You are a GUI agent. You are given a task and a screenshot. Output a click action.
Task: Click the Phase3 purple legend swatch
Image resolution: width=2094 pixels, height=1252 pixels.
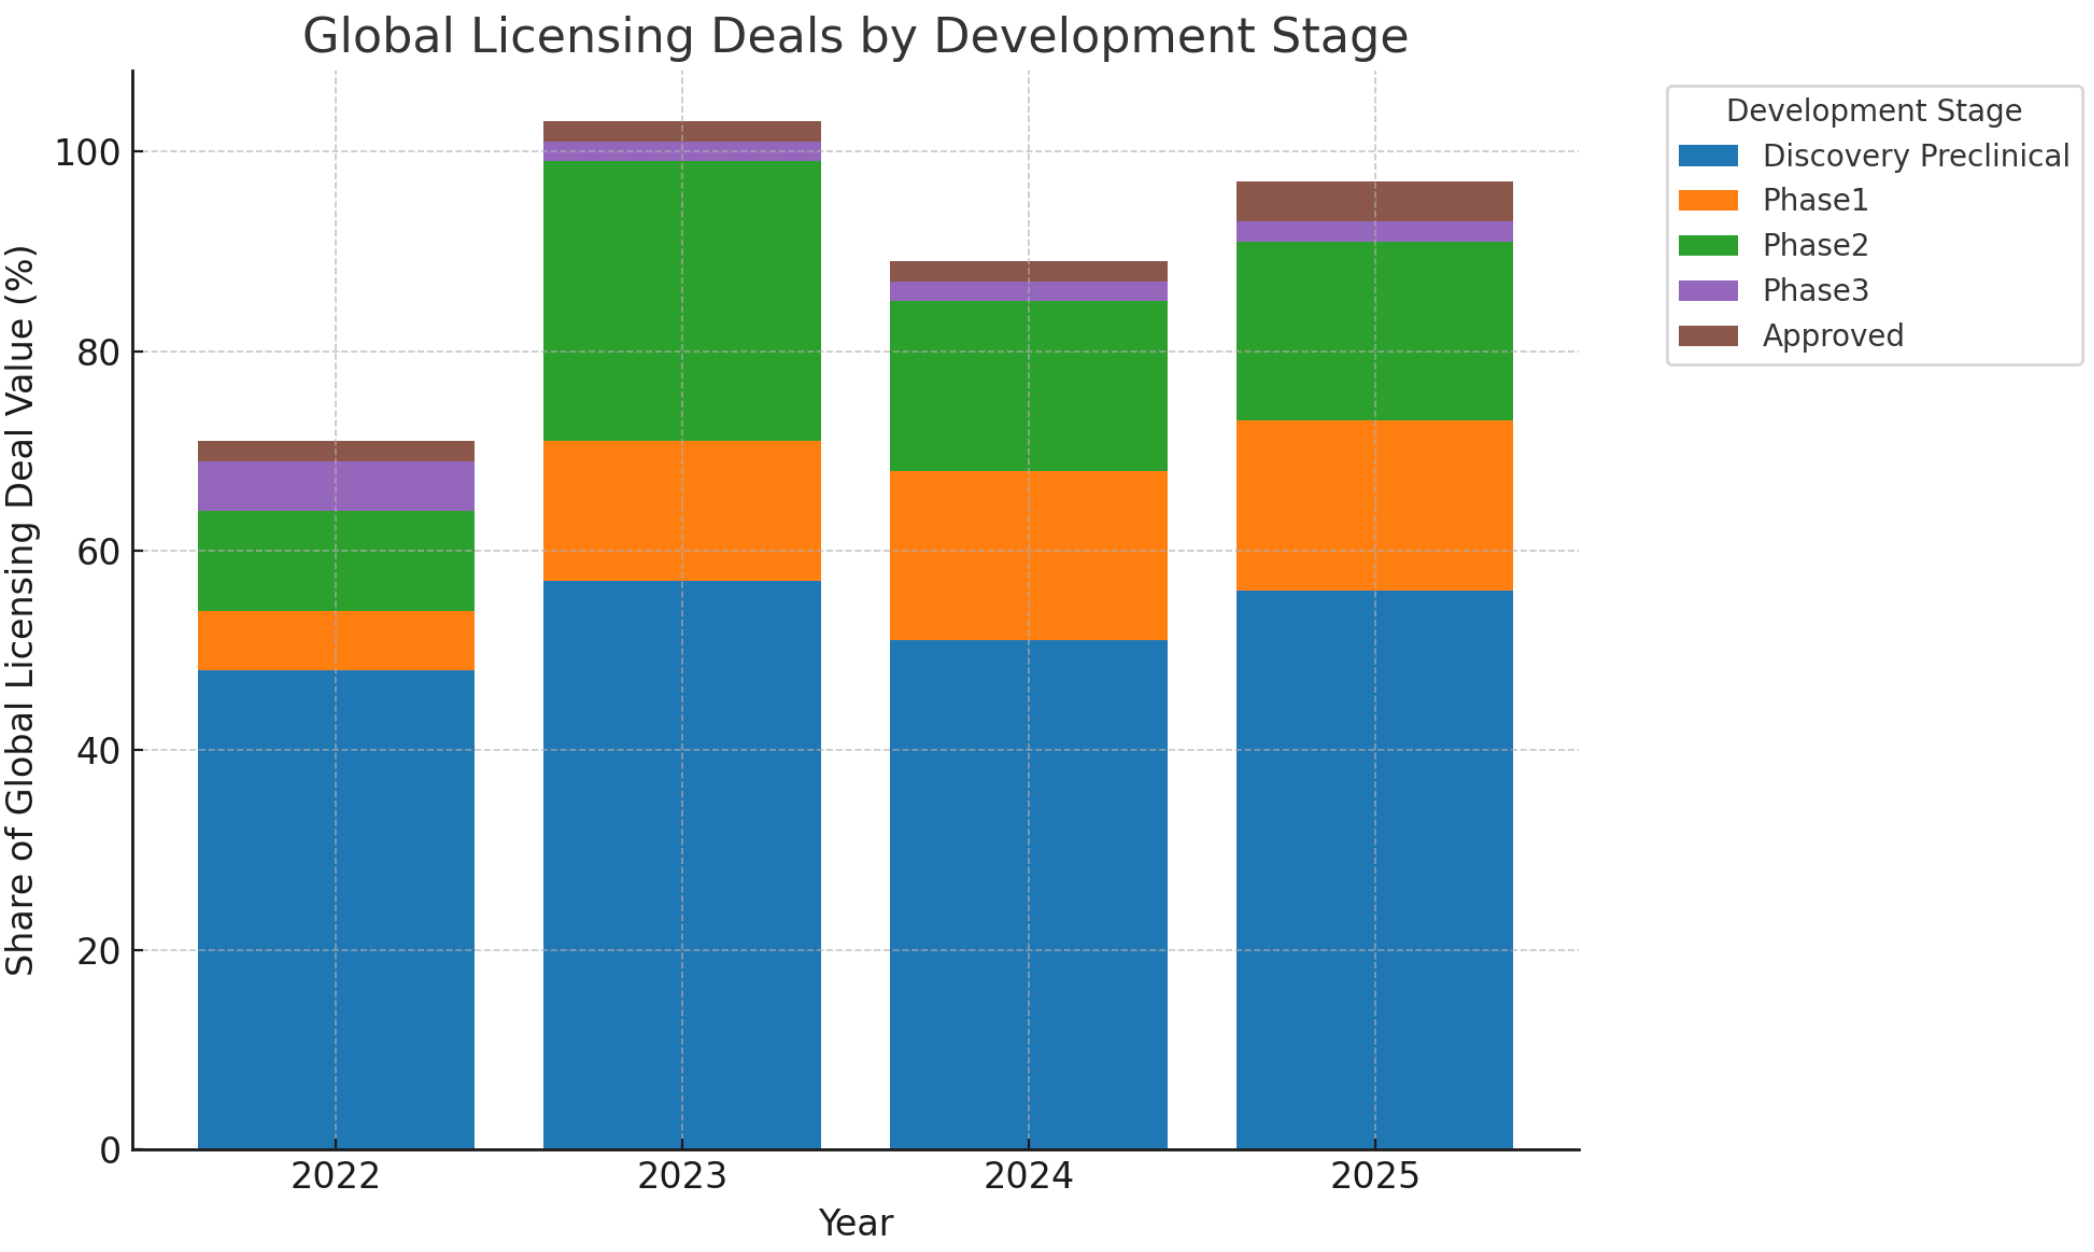[x=1707, y=290]
